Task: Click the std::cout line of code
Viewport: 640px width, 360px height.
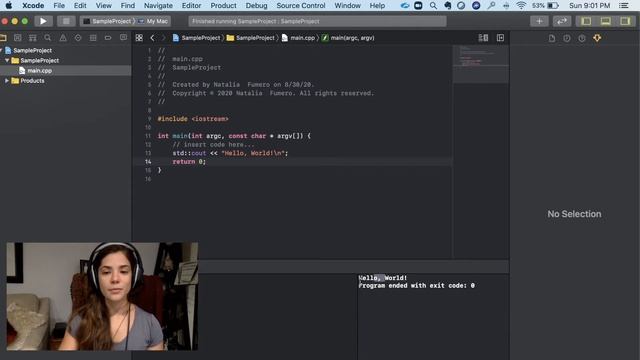Action: 230,153
